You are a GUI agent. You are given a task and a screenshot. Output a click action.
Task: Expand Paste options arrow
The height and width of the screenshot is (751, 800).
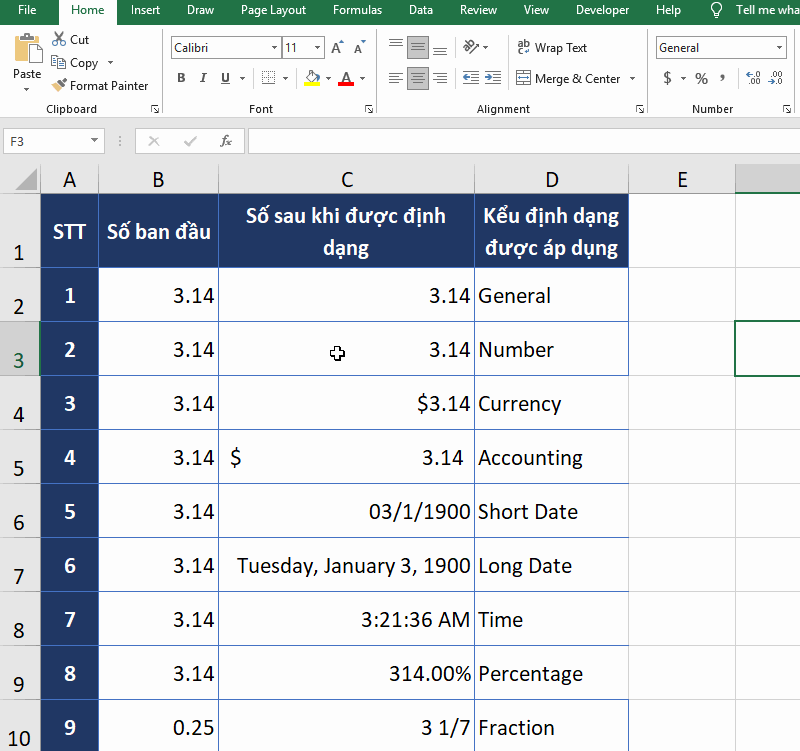click(27, 90)
